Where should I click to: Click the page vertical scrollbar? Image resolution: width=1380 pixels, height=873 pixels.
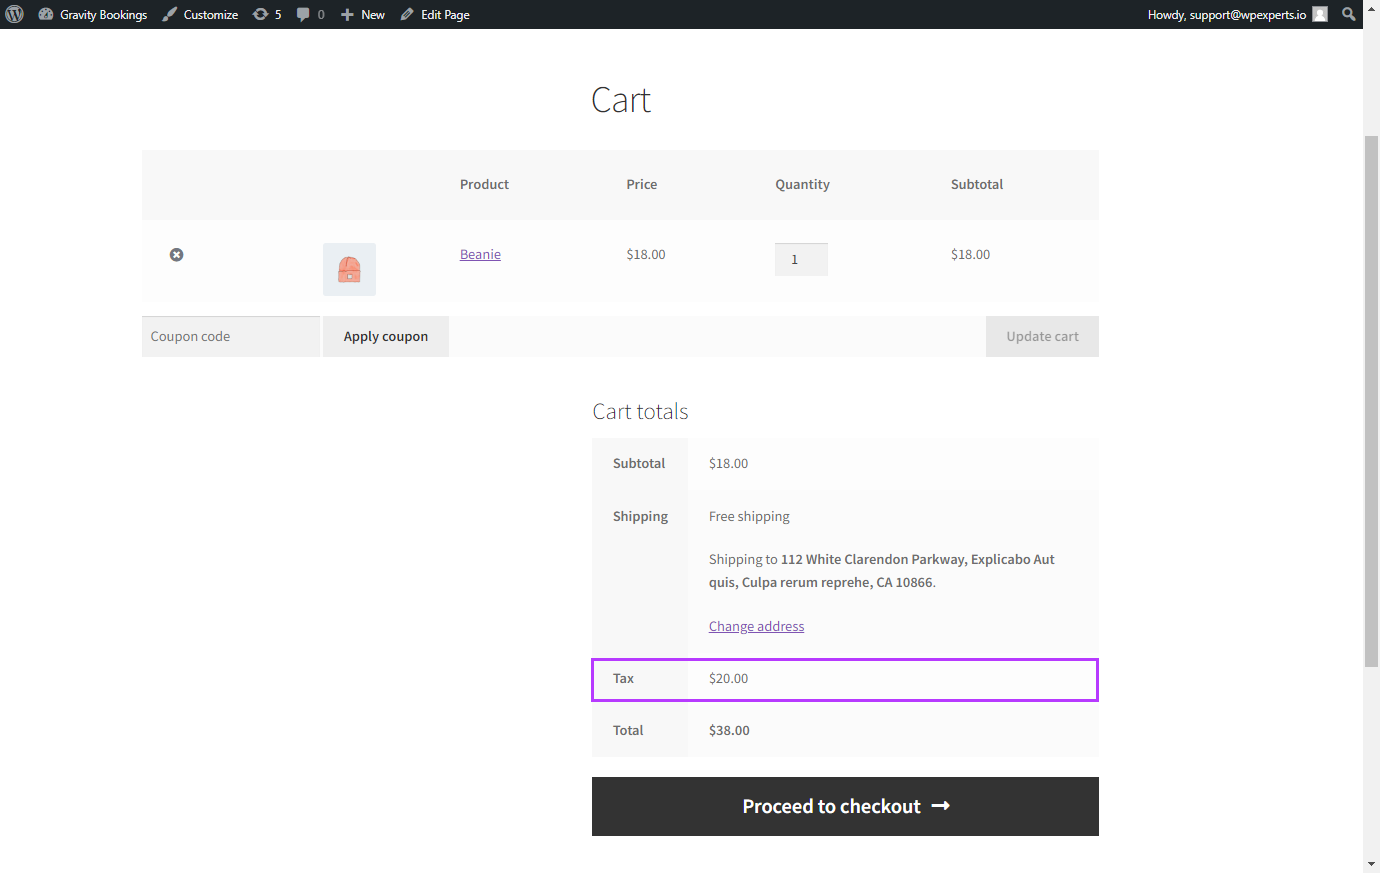pos(1371,400)
